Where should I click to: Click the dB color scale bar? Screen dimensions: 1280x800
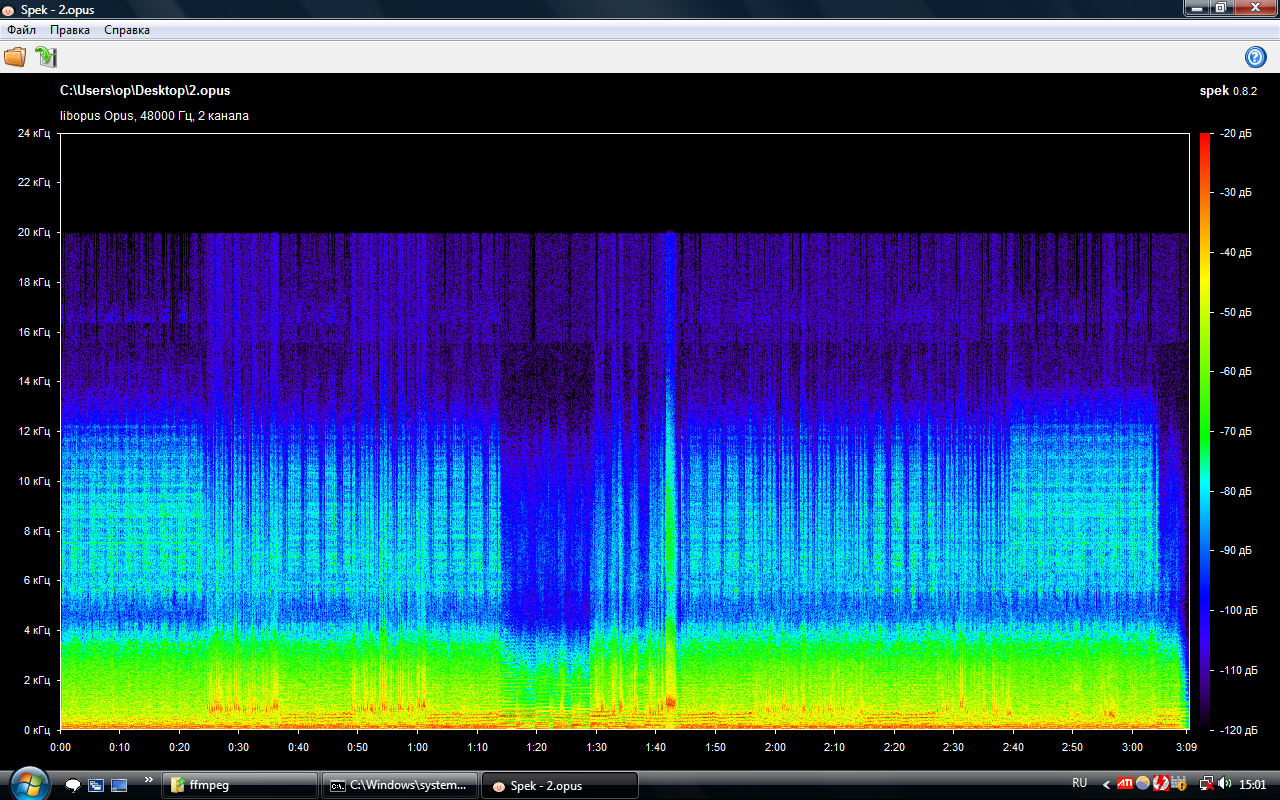click(x=1204, y=430)
